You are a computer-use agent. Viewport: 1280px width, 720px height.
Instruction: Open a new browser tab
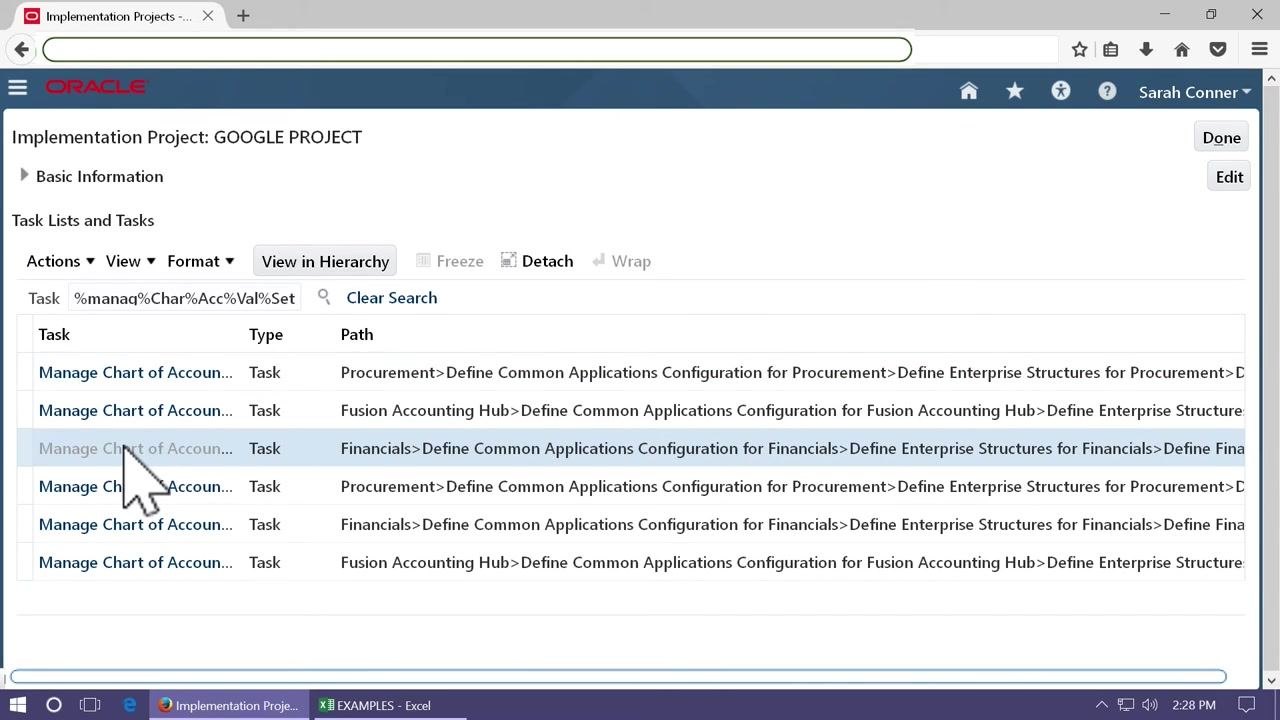click(243, 16)
